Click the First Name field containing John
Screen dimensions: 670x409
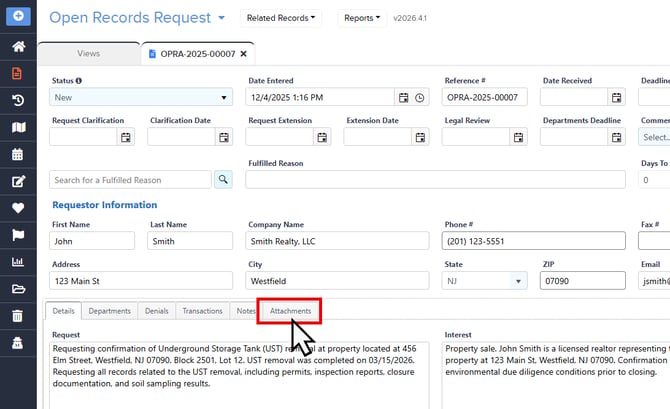tap(92, 241)
